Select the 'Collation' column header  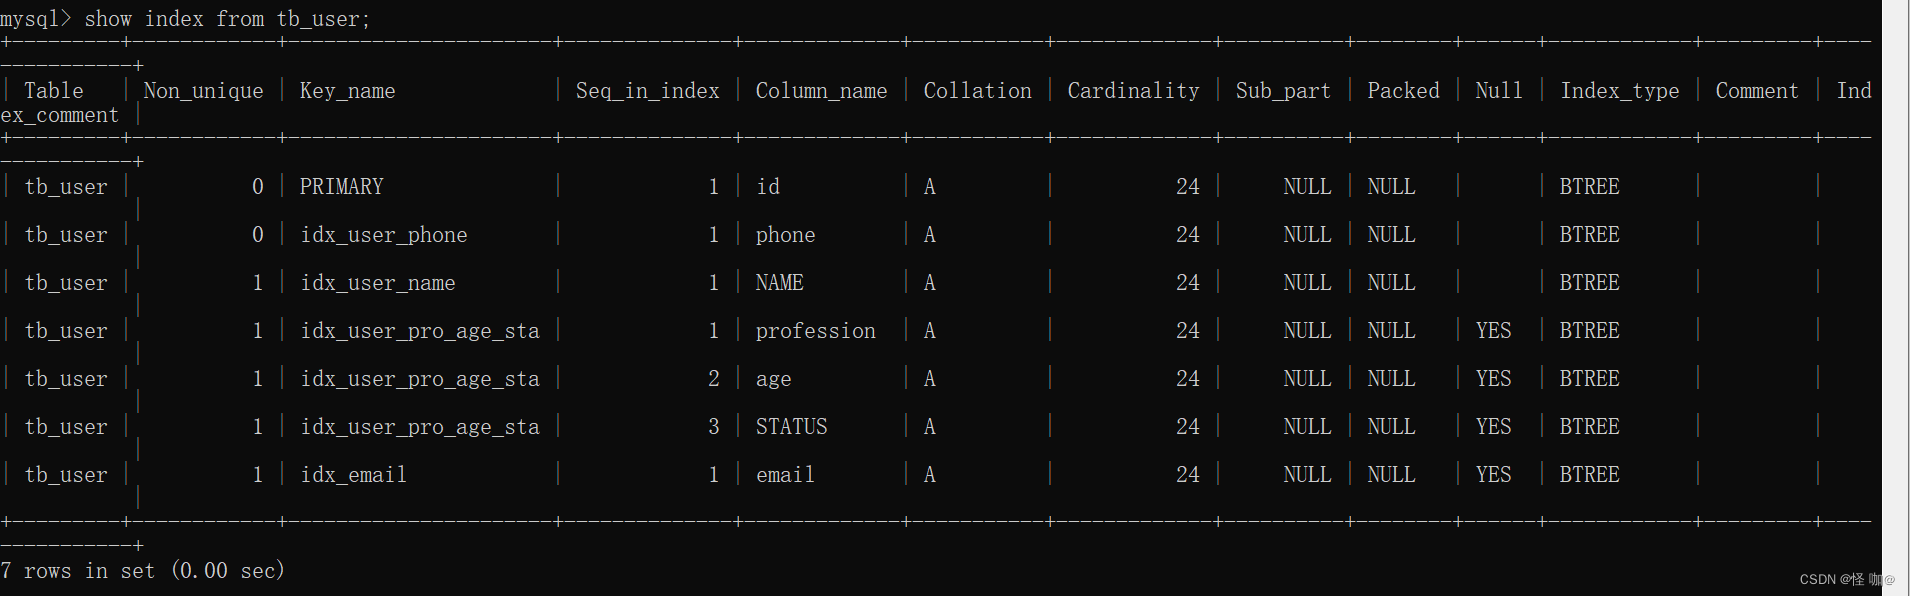pos(977,91)
